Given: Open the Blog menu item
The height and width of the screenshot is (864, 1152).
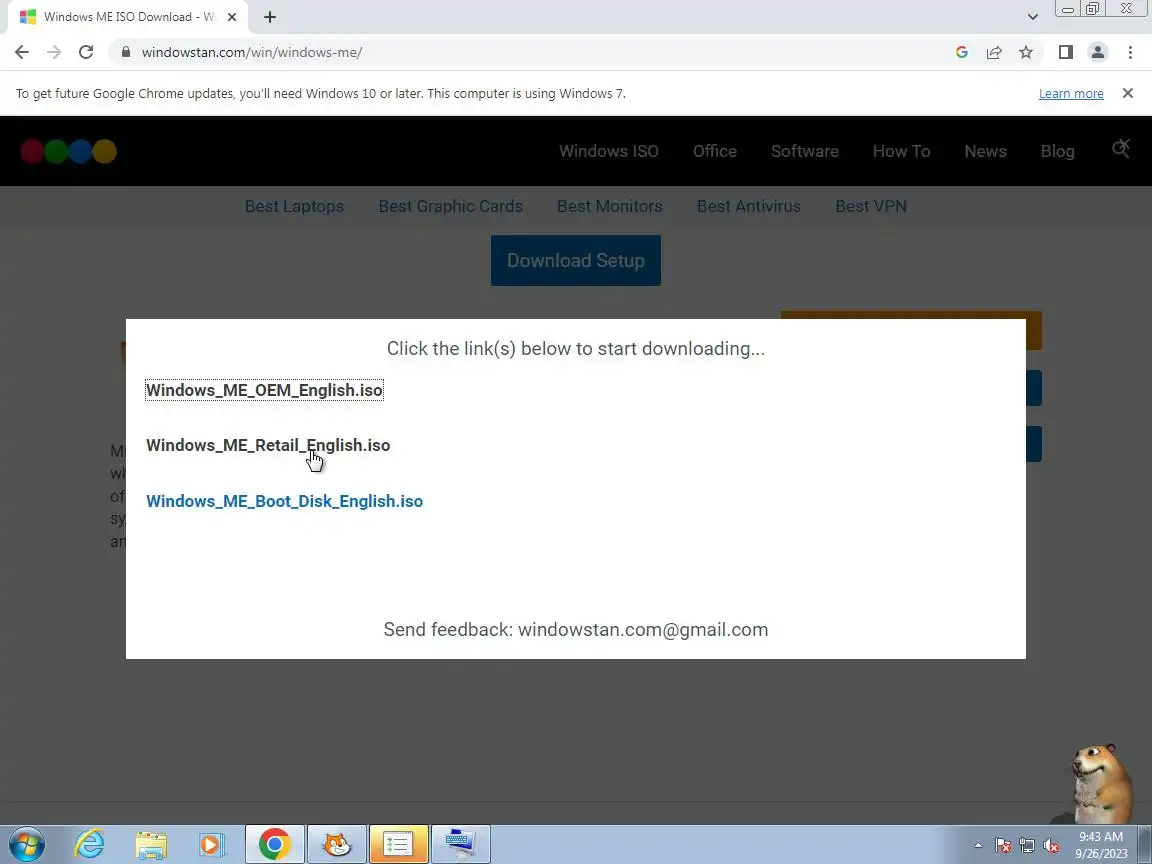Looking at the screenshot, I should pos(1057,151).
